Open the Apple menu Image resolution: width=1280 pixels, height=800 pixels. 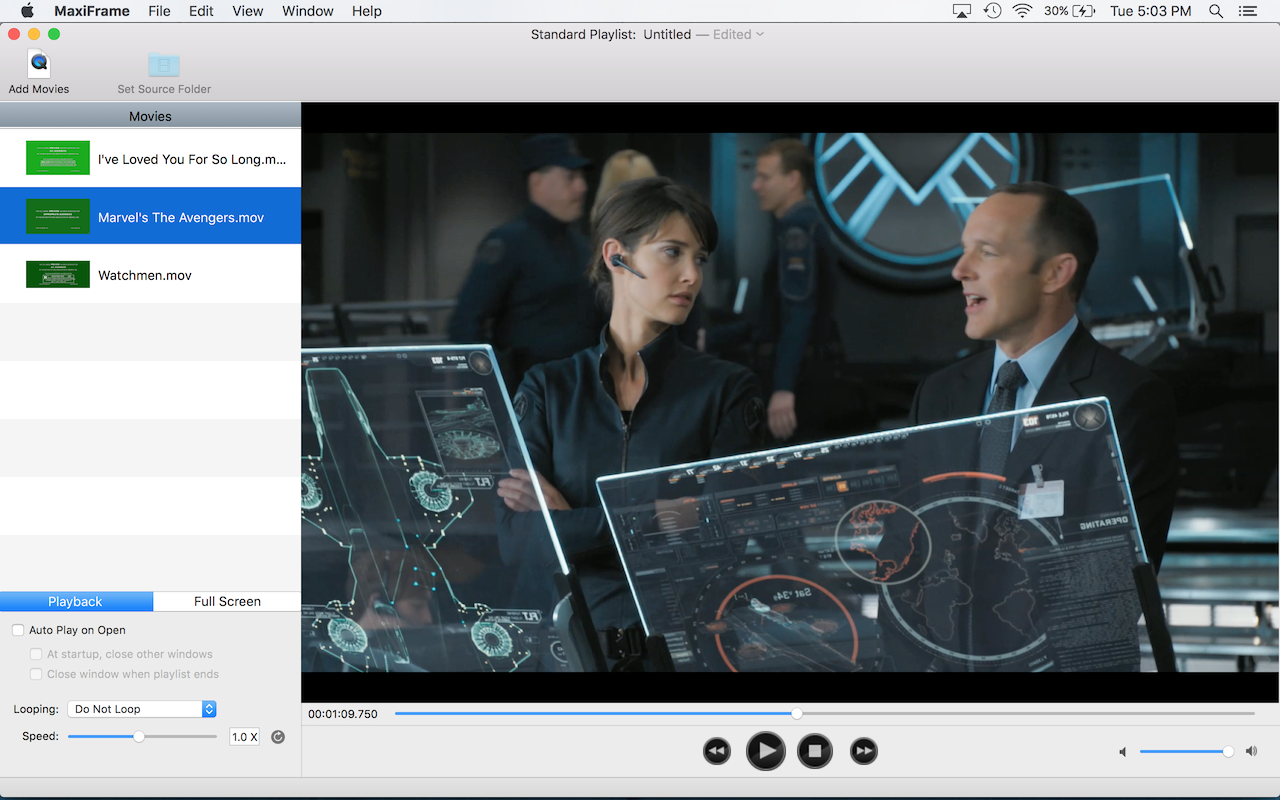coord(27,11)
